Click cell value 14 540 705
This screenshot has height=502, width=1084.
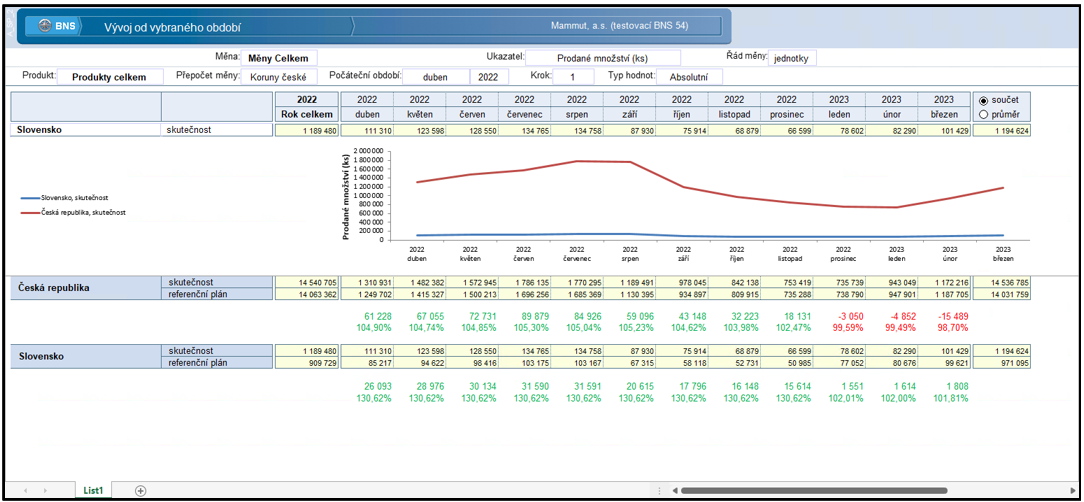click(x=306, y=282)
